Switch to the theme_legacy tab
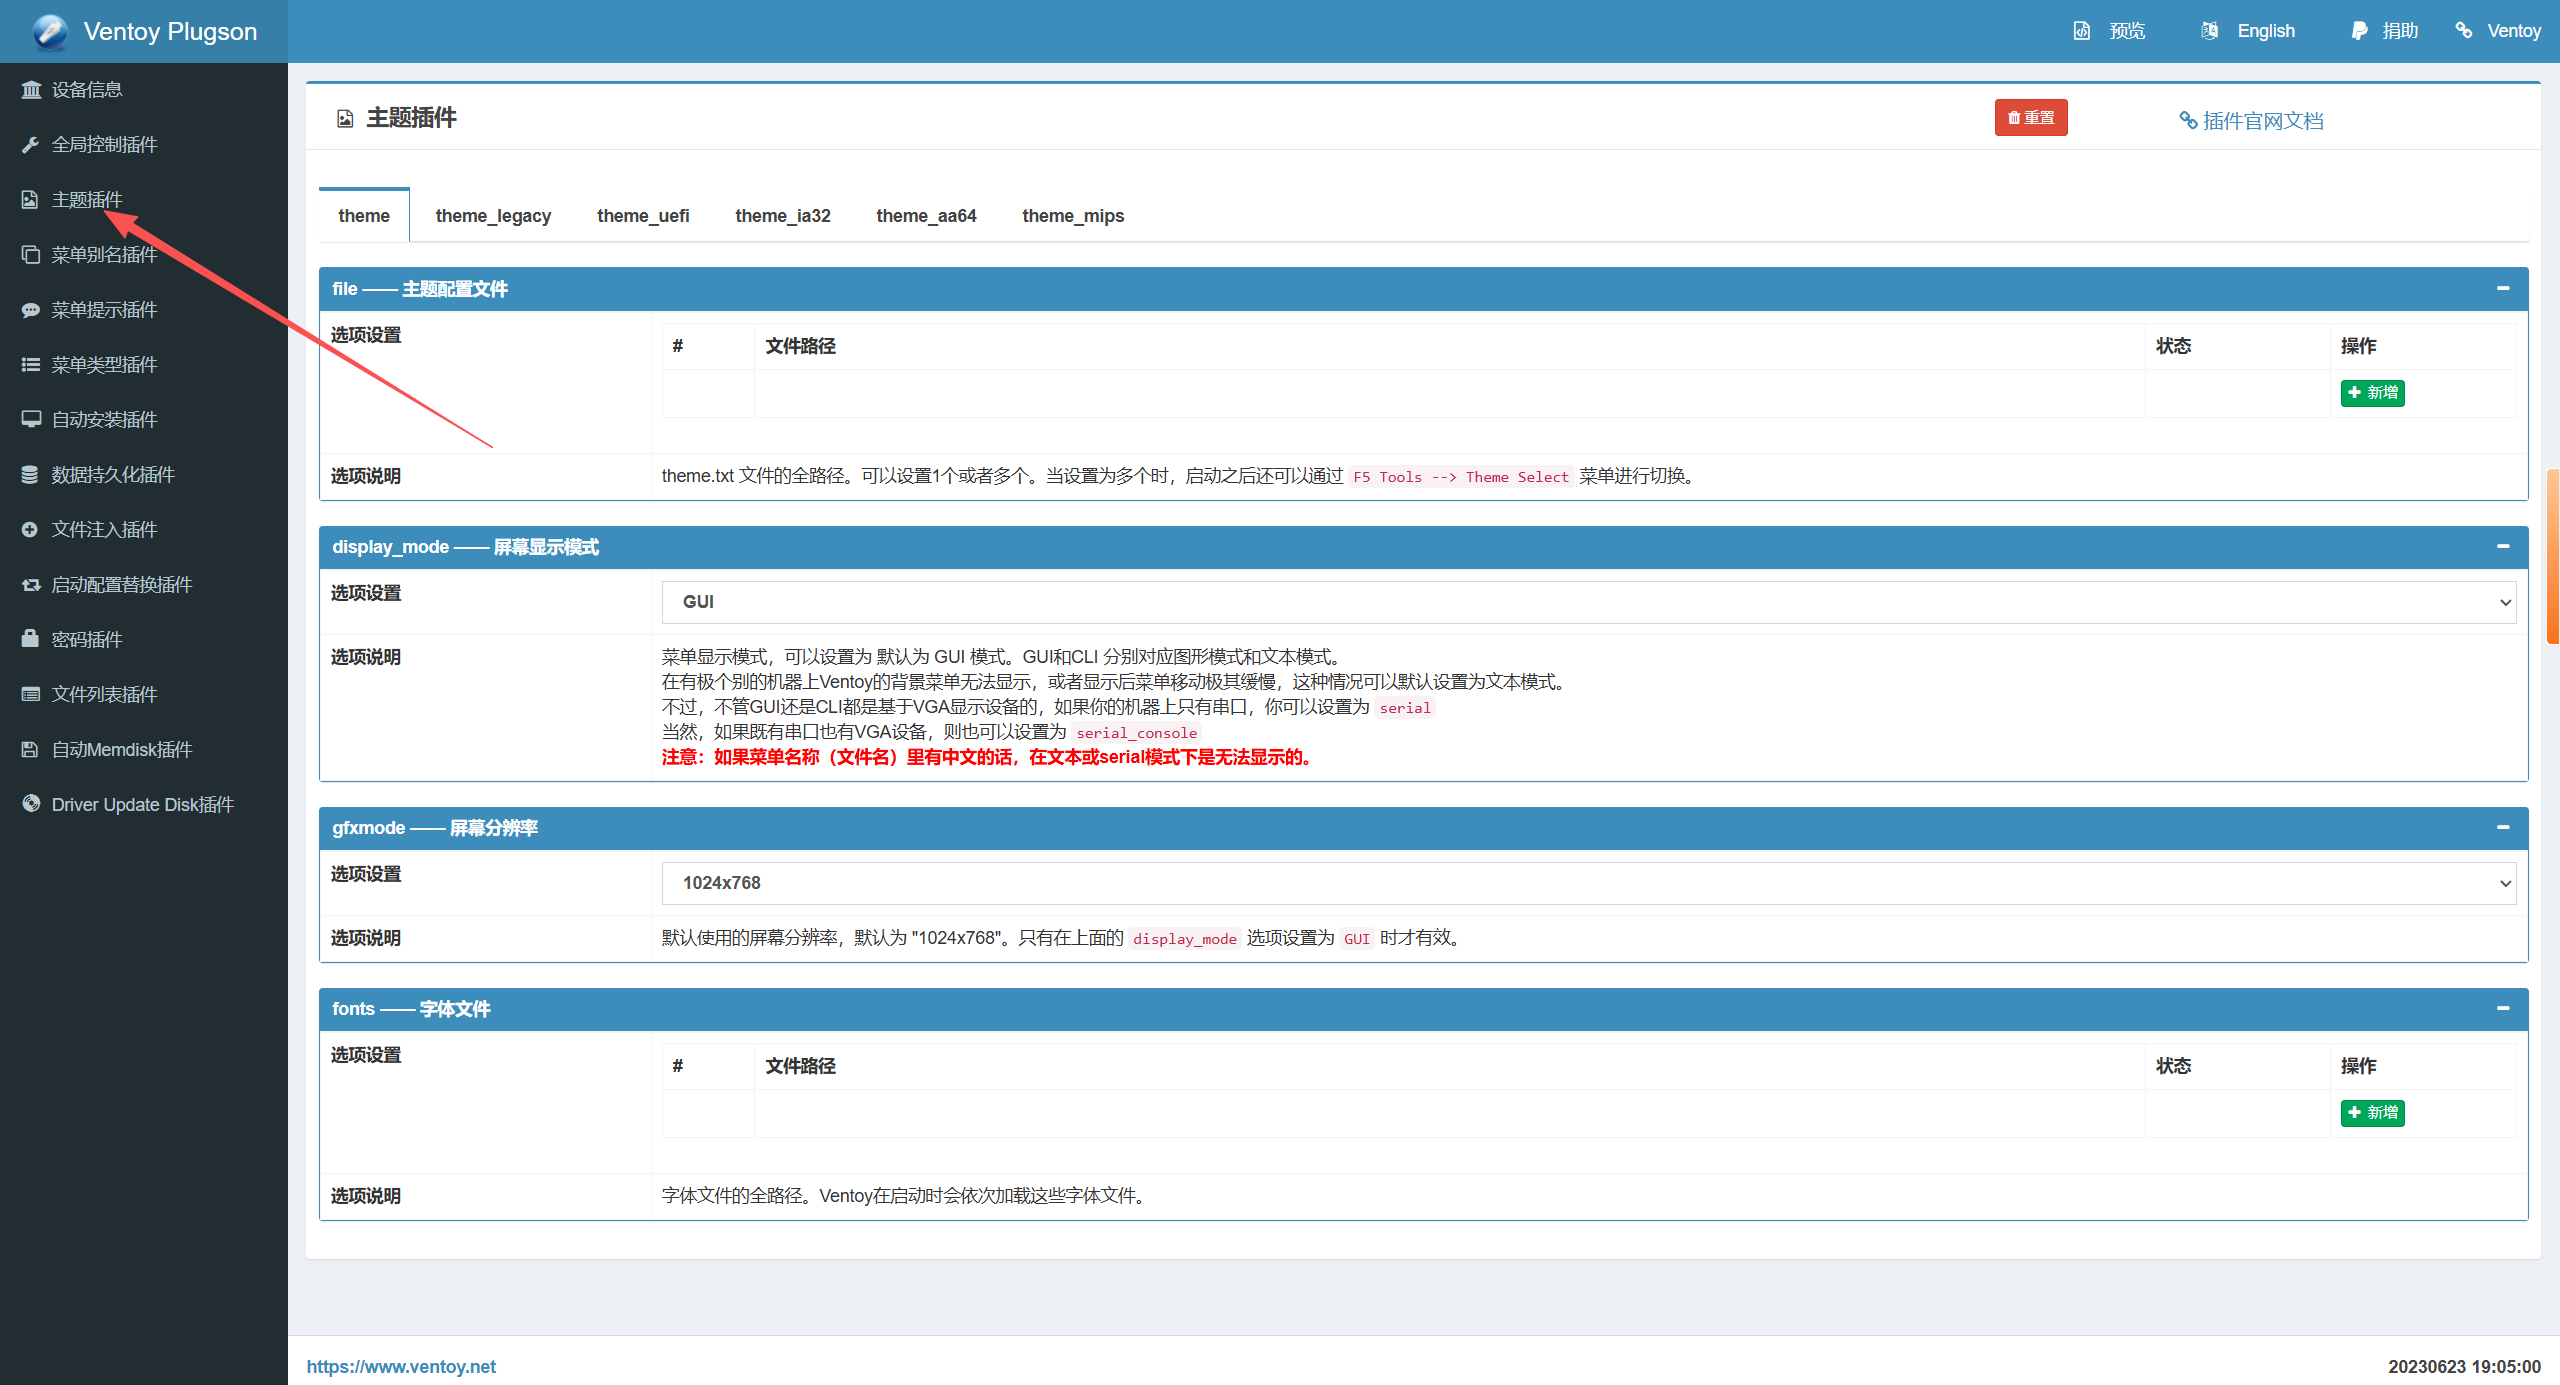This screenshot has height=1385, width=2560. click(493, 216)
